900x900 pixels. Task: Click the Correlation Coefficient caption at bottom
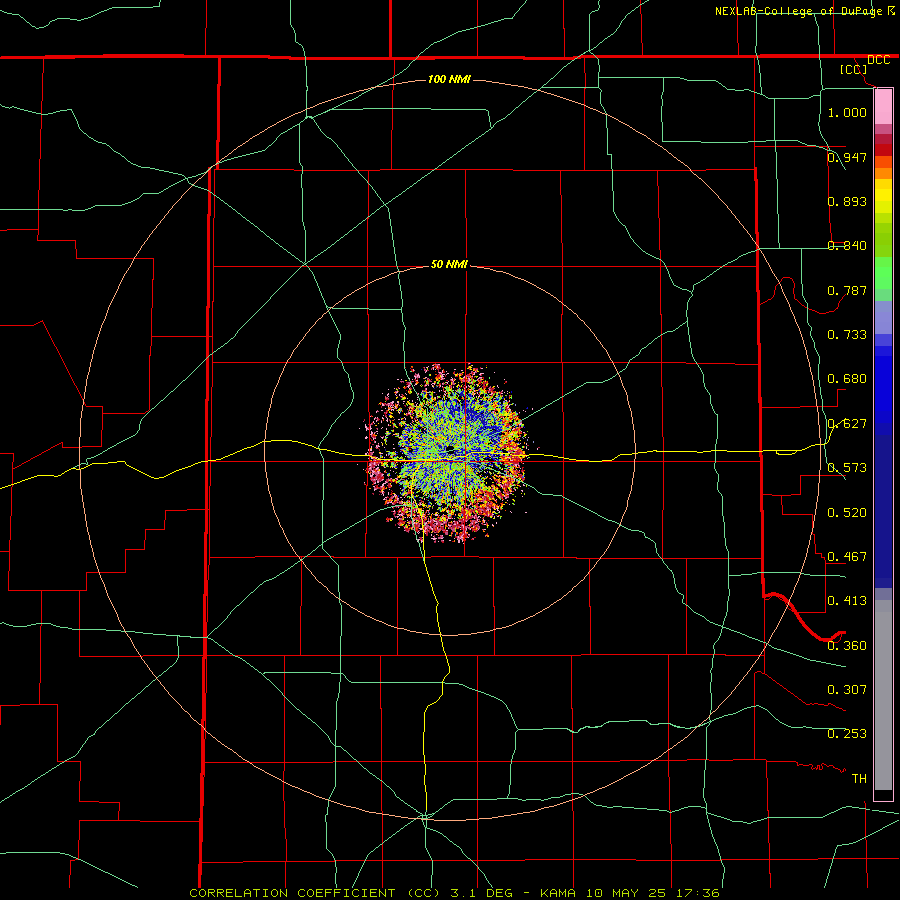[454, 893]
